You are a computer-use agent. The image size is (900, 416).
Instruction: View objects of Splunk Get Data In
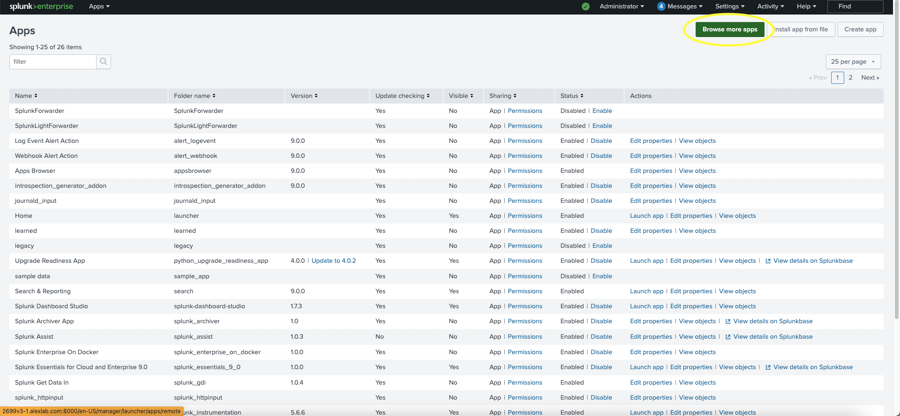[697, 383]
